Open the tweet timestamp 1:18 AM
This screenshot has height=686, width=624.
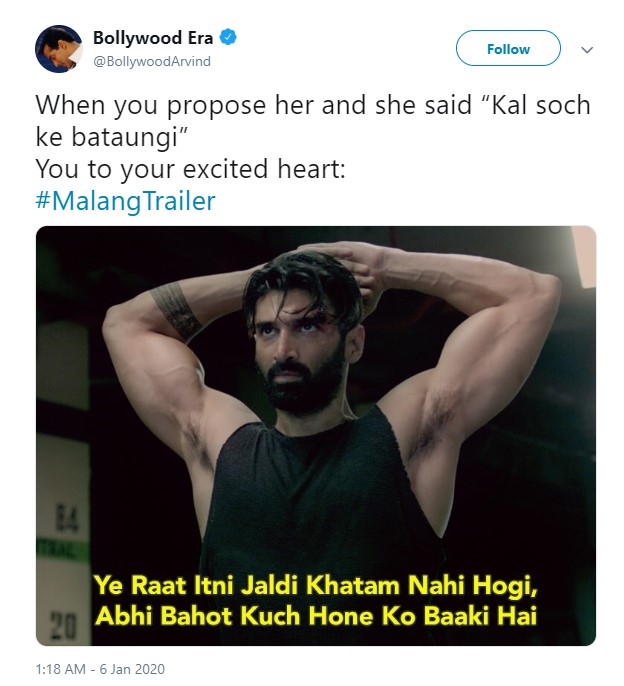point(60,669)
